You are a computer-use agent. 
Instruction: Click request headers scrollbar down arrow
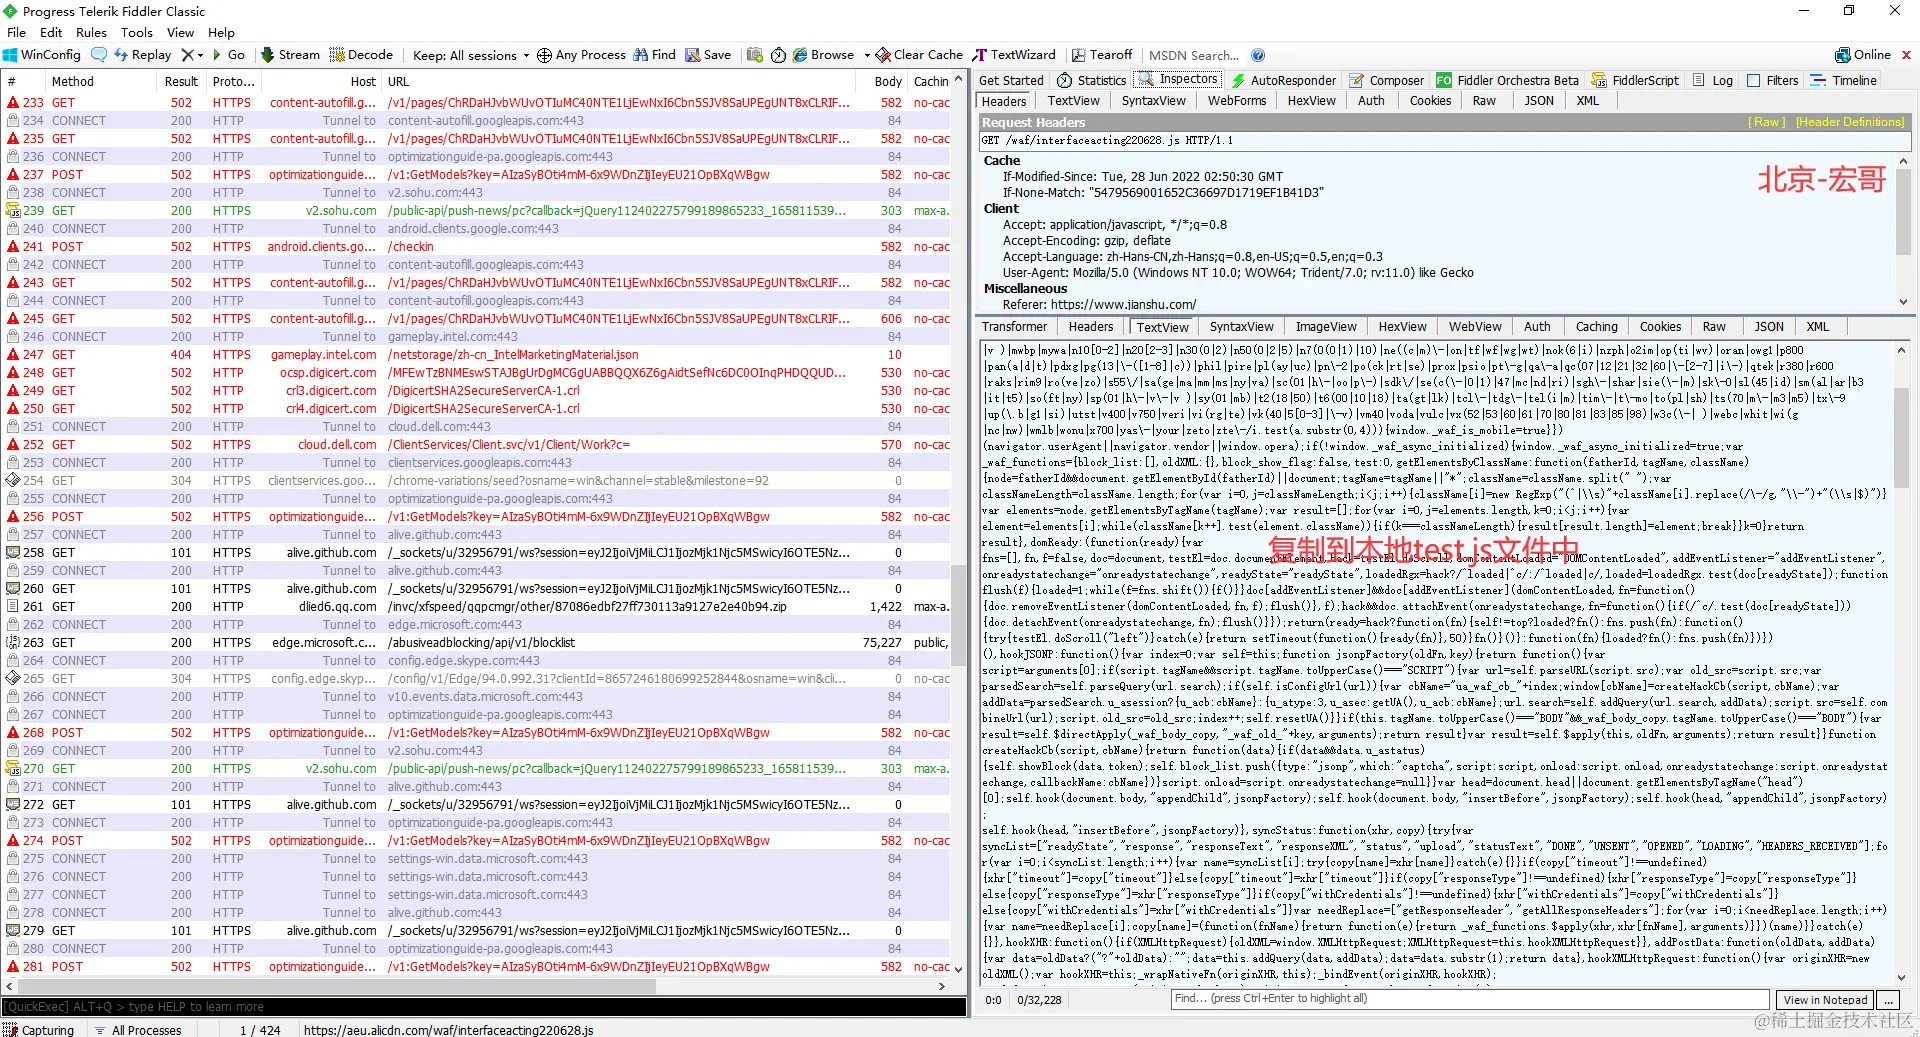click(x=1903, y=302)
